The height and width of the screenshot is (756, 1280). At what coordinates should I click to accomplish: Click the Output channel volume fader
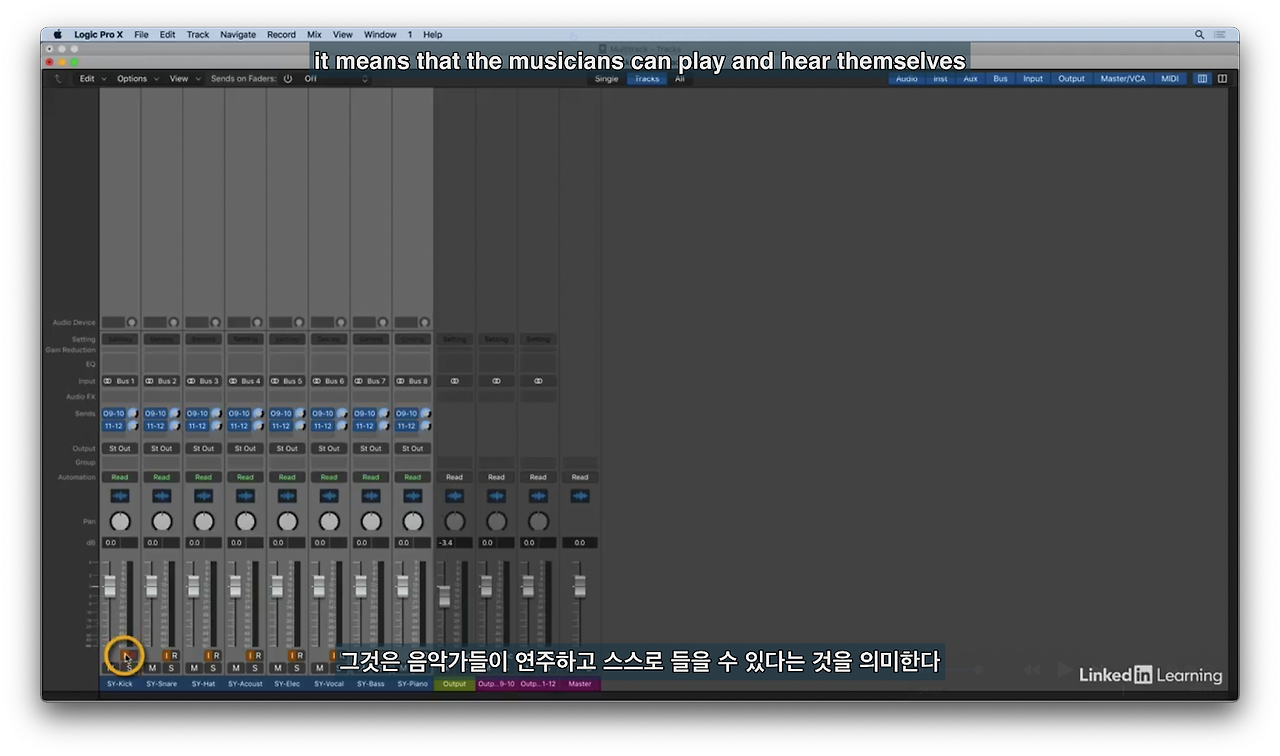(445, 597)
